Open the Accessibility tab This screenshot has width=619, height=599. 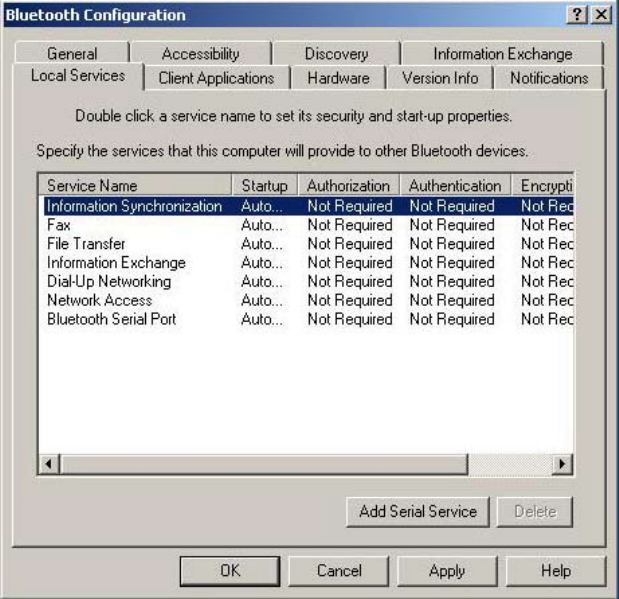pos(201,54)
